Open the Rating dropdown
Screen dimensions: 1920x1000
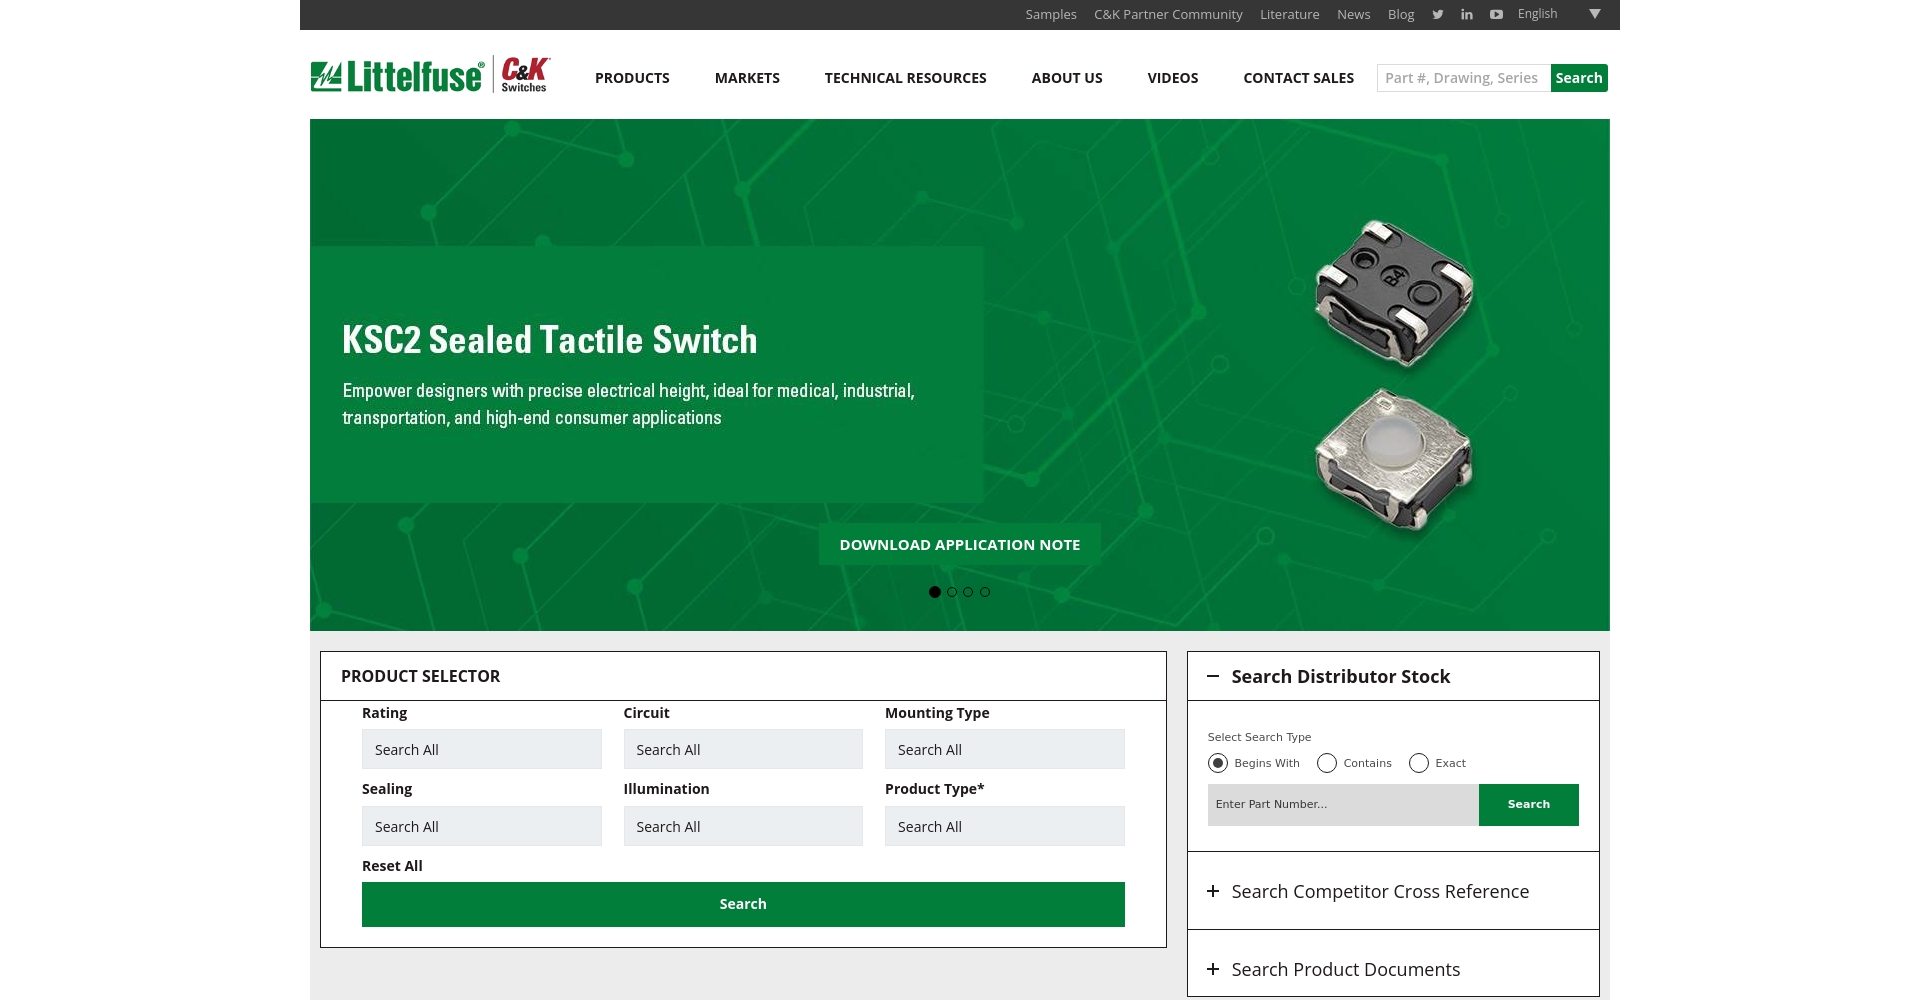482,749
